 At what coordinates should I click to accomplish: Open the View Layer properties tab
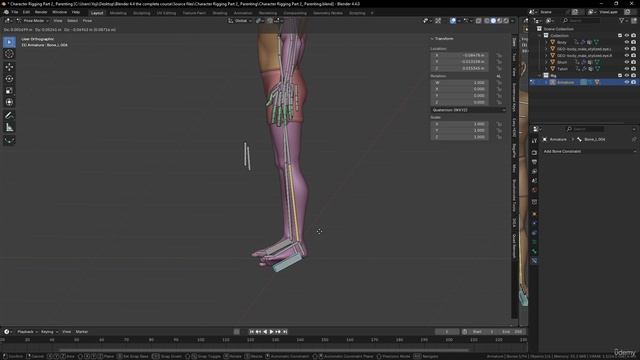534,171
